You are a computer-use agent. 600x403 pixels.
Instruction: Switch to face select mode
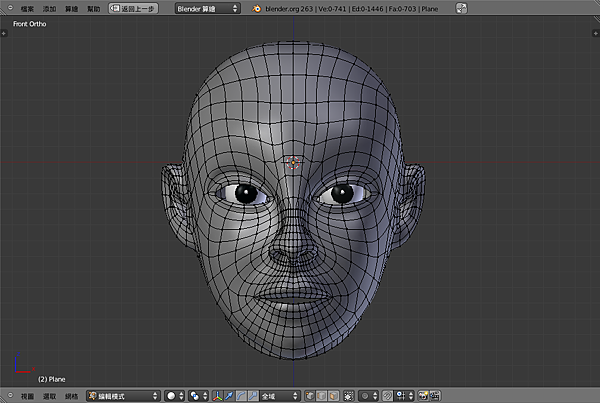click(x=333, y=395)
